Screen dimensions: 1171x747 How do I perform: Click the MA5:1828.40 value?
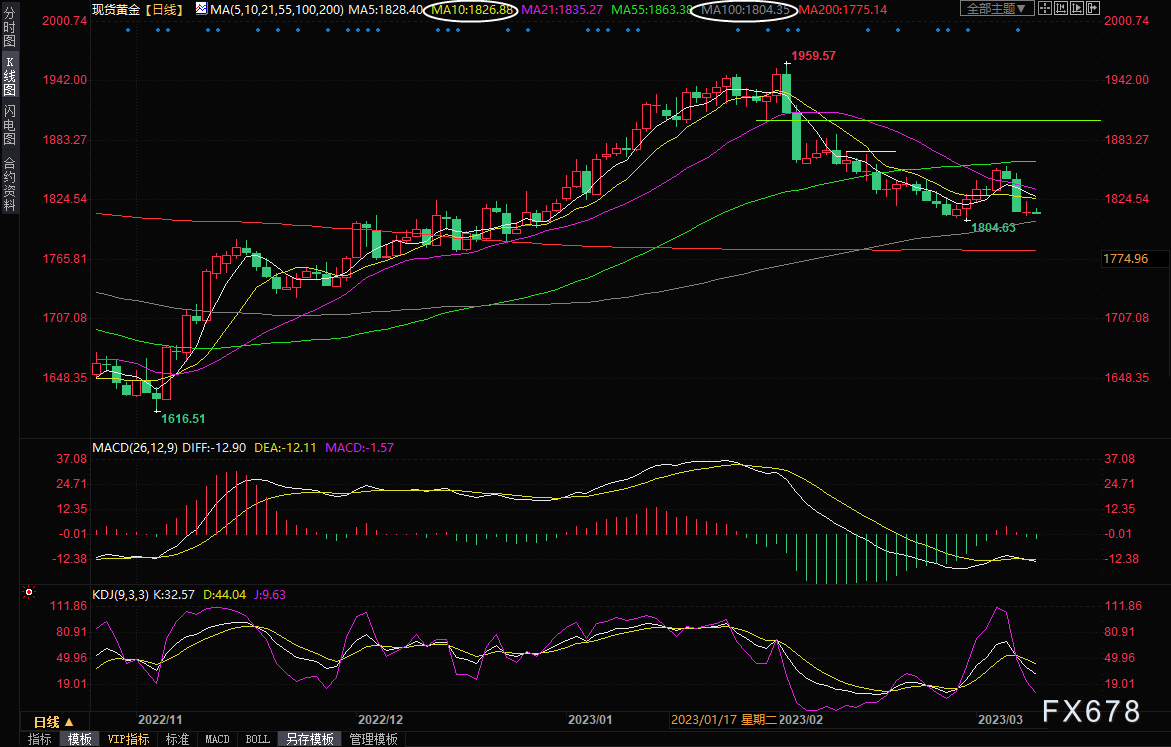click(385, 10)
